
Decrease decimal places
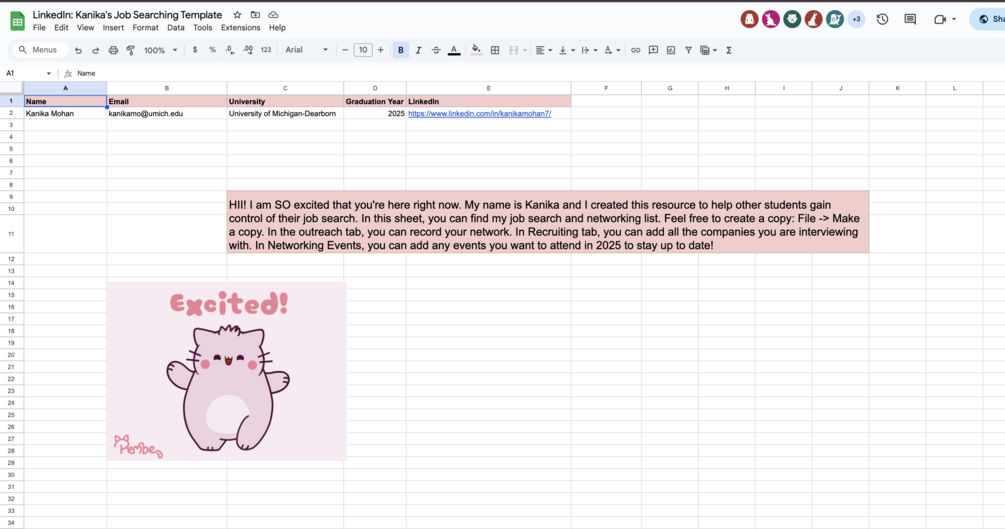[x=229, y=50]
